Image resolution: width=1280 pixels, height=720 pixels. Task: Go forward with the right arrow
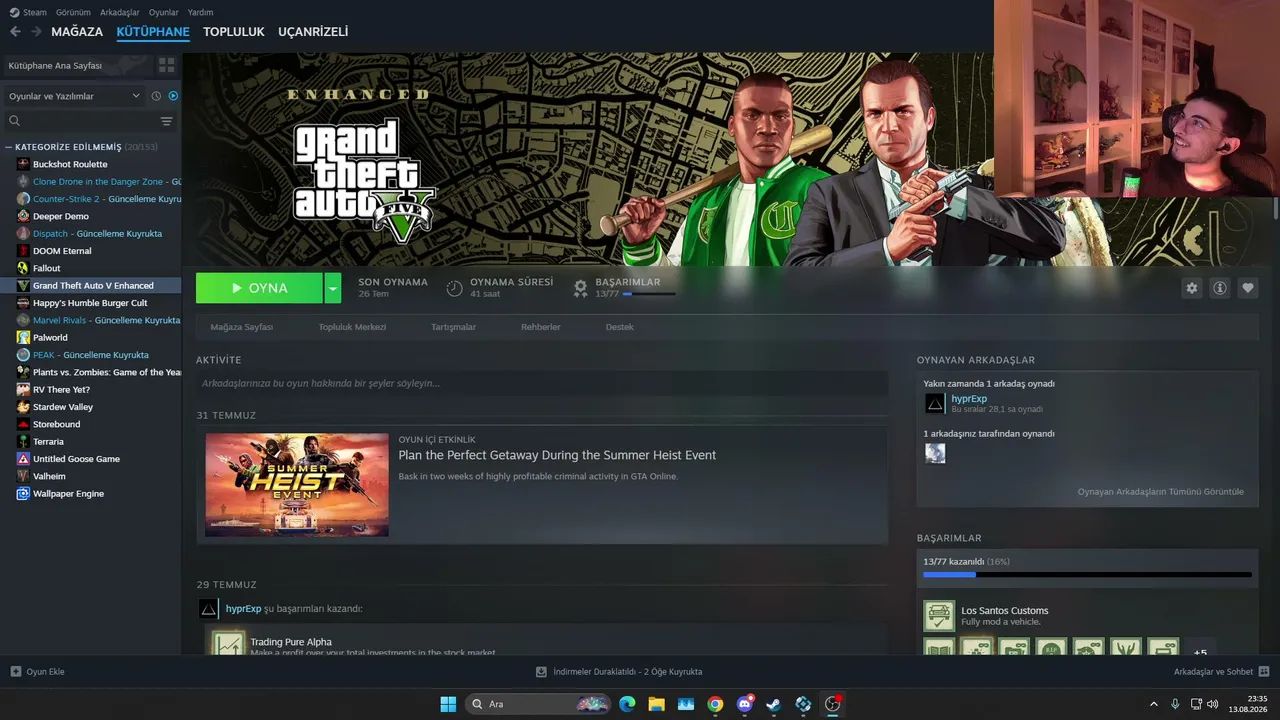click(x=36, y=32)
